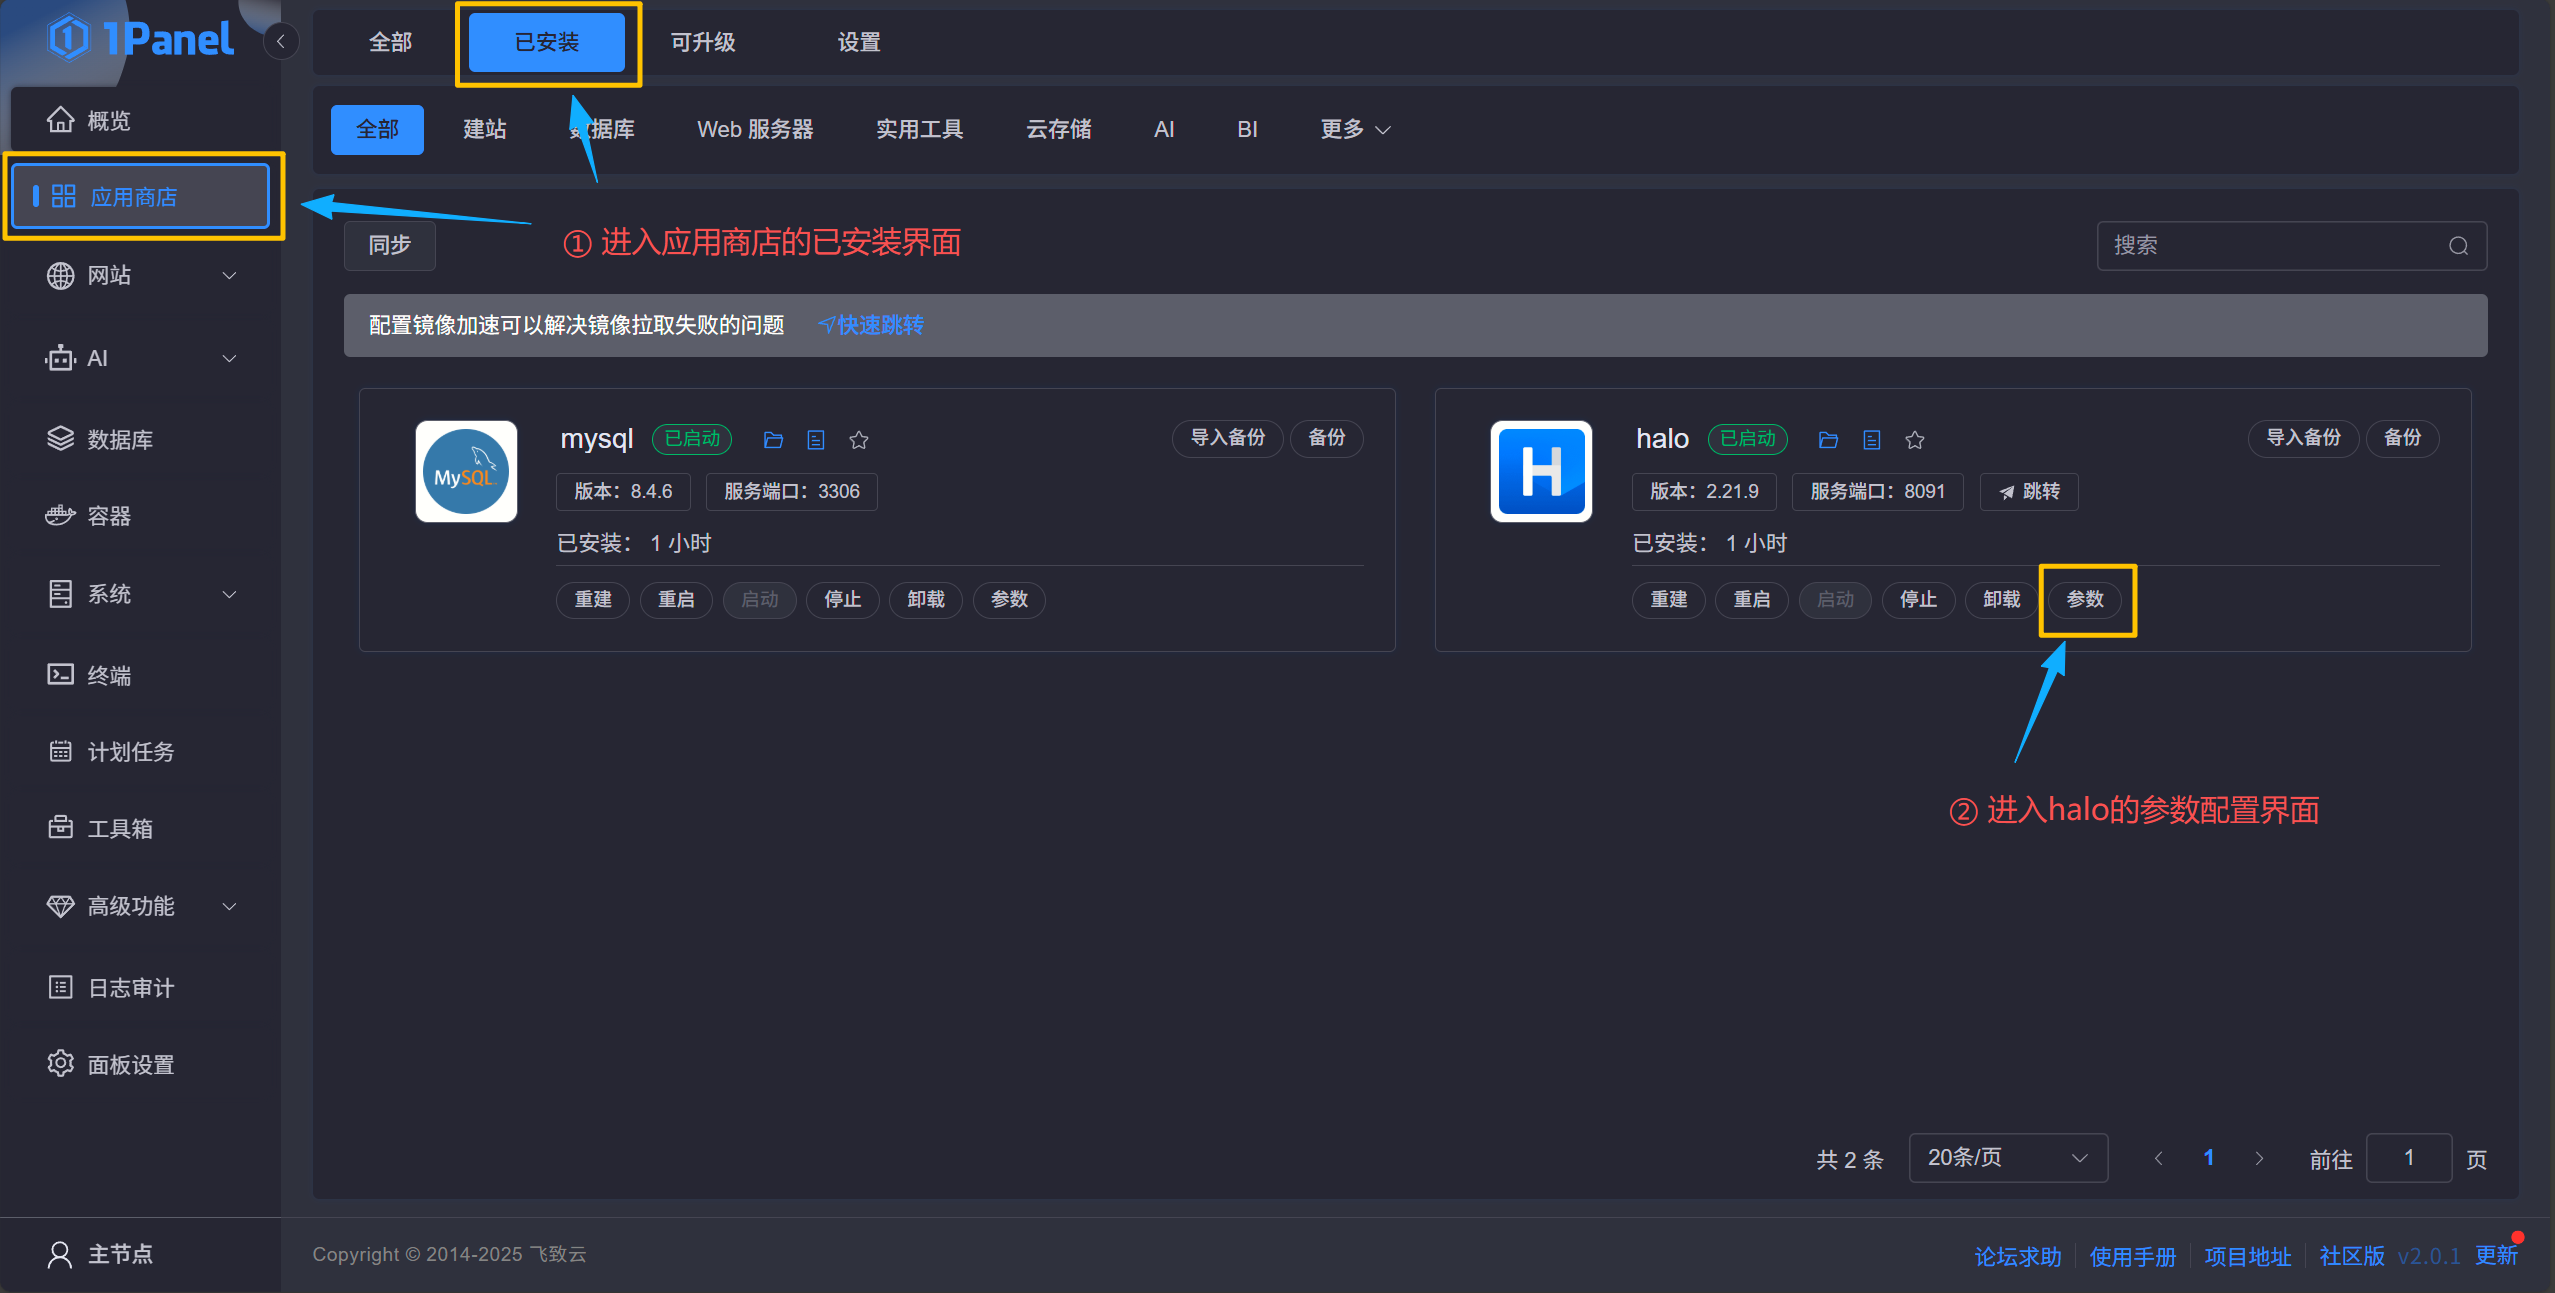Expand the 网站 sidebar menu
The image size is (2555, 1293).
coord(108,275)
